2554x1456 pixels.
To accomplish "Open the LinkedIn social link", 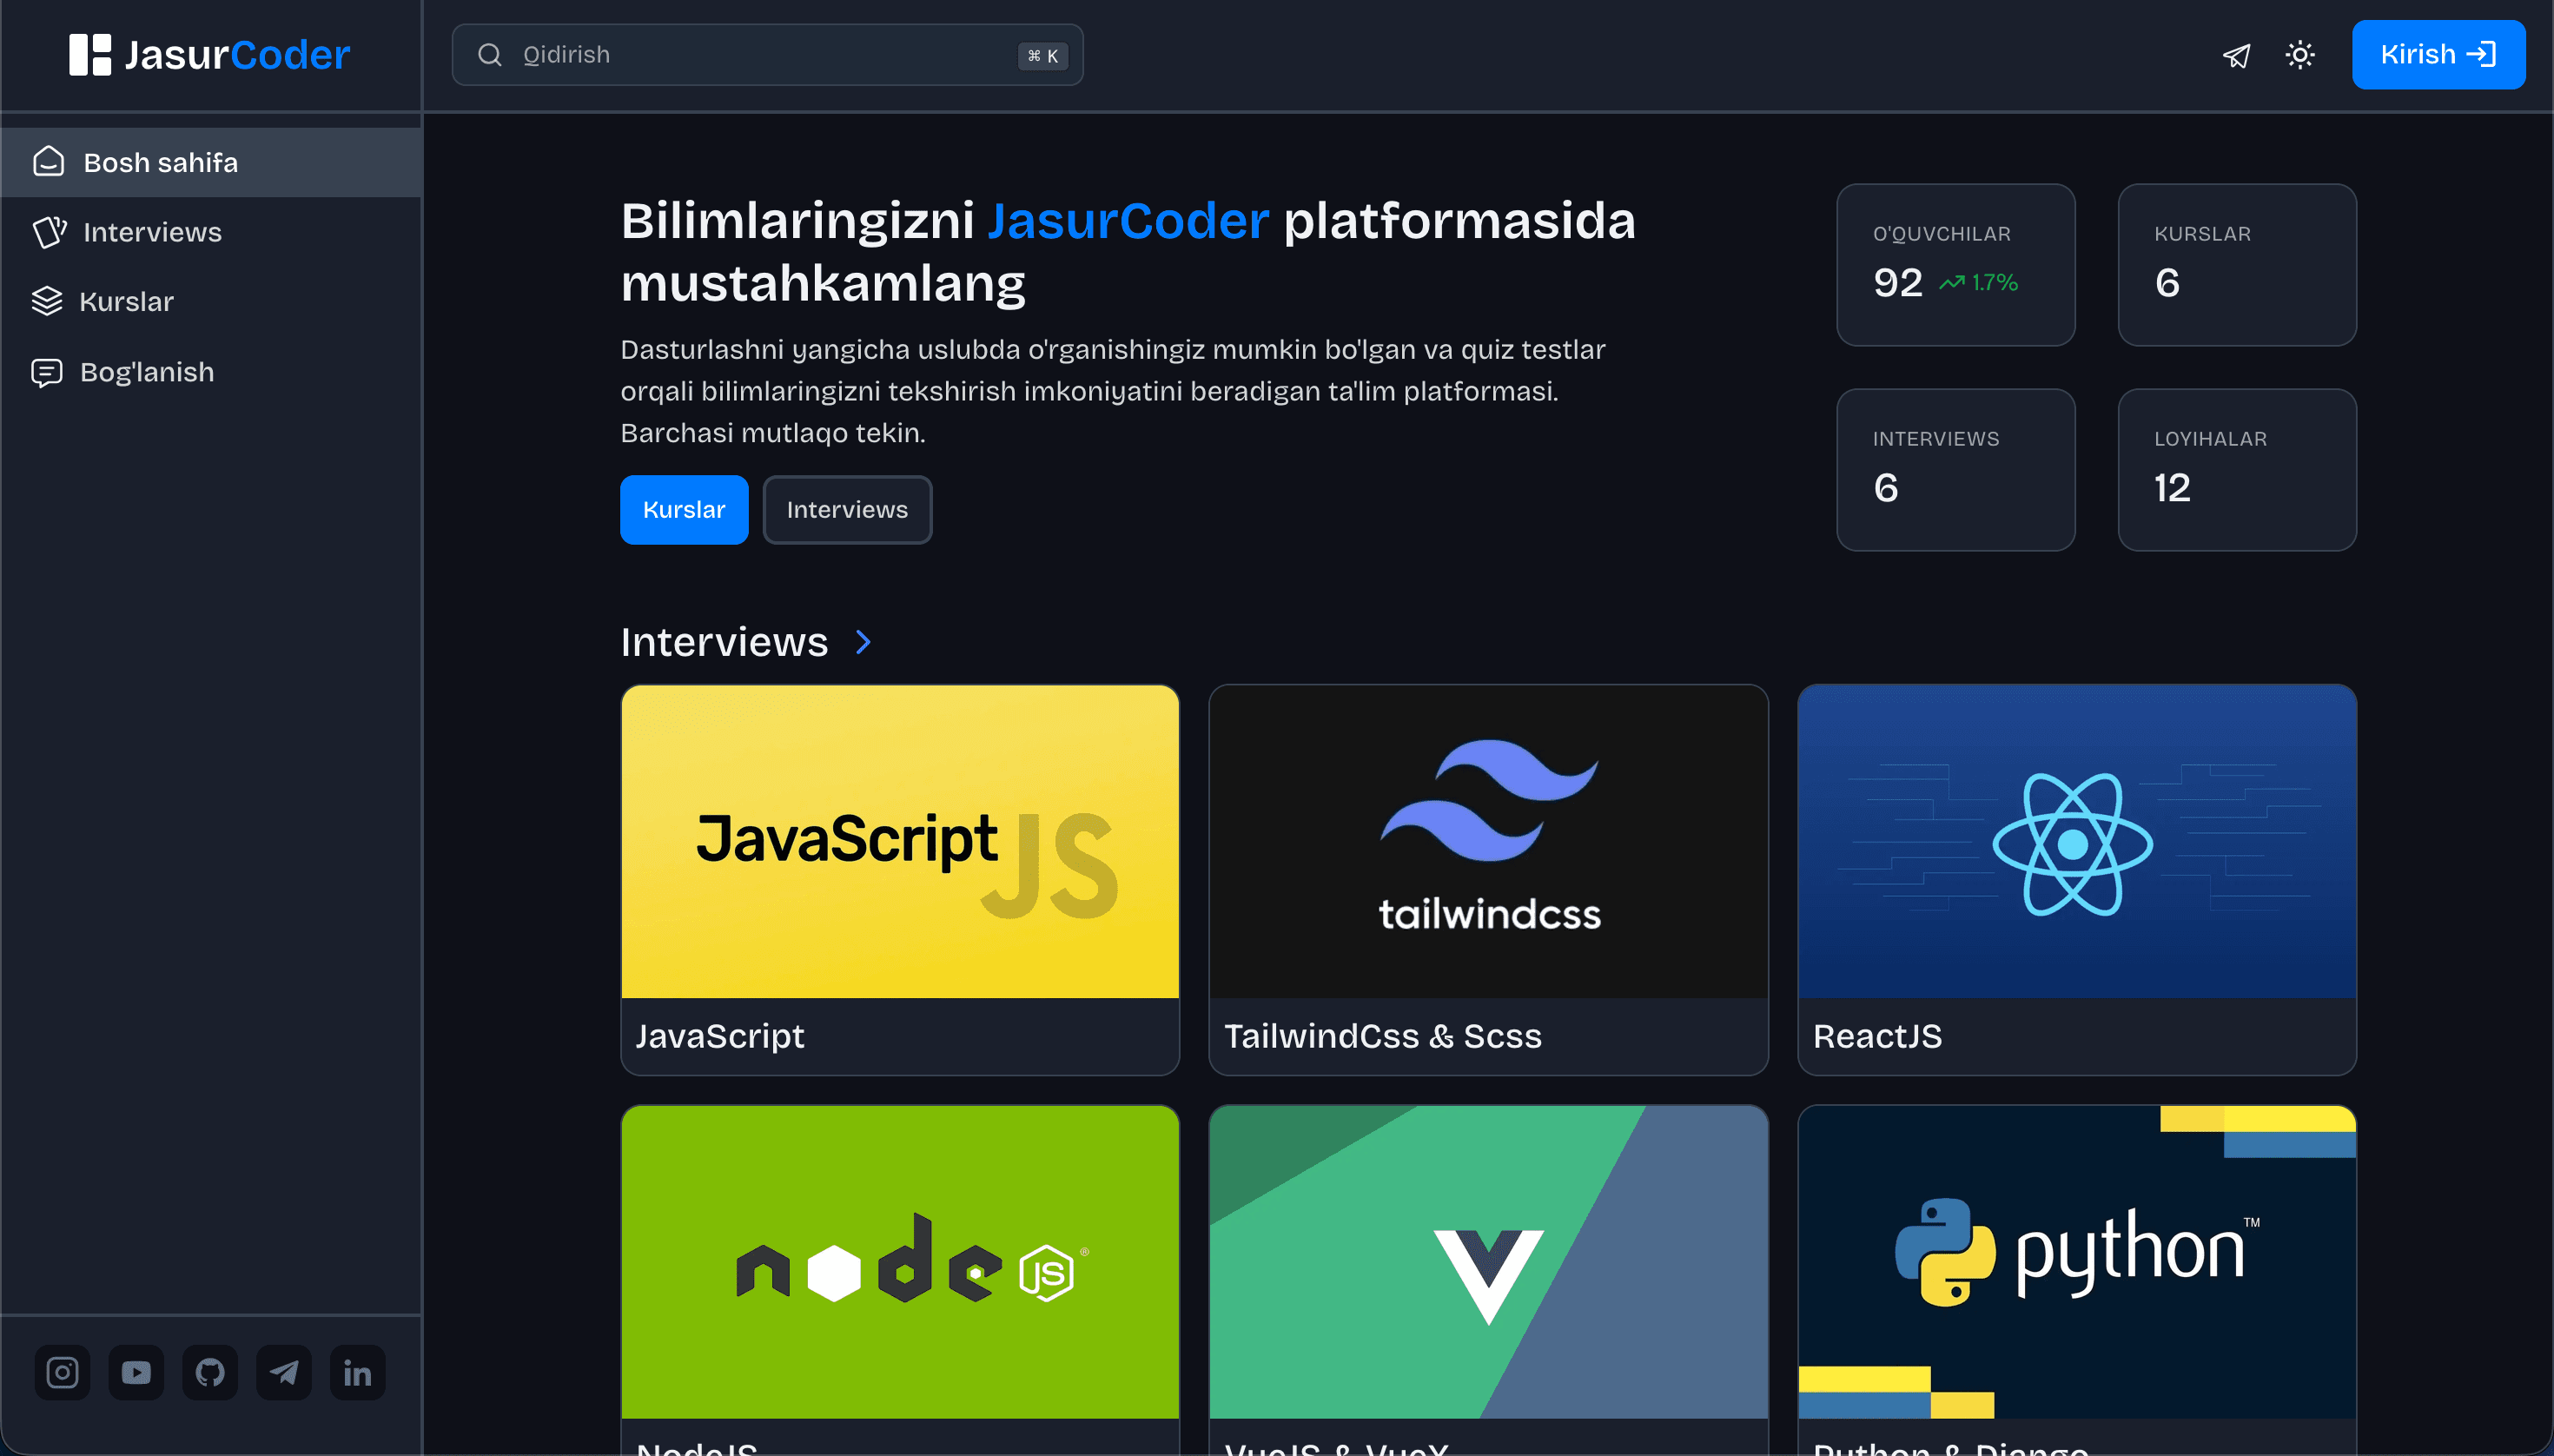I will tap(358, 1372).
